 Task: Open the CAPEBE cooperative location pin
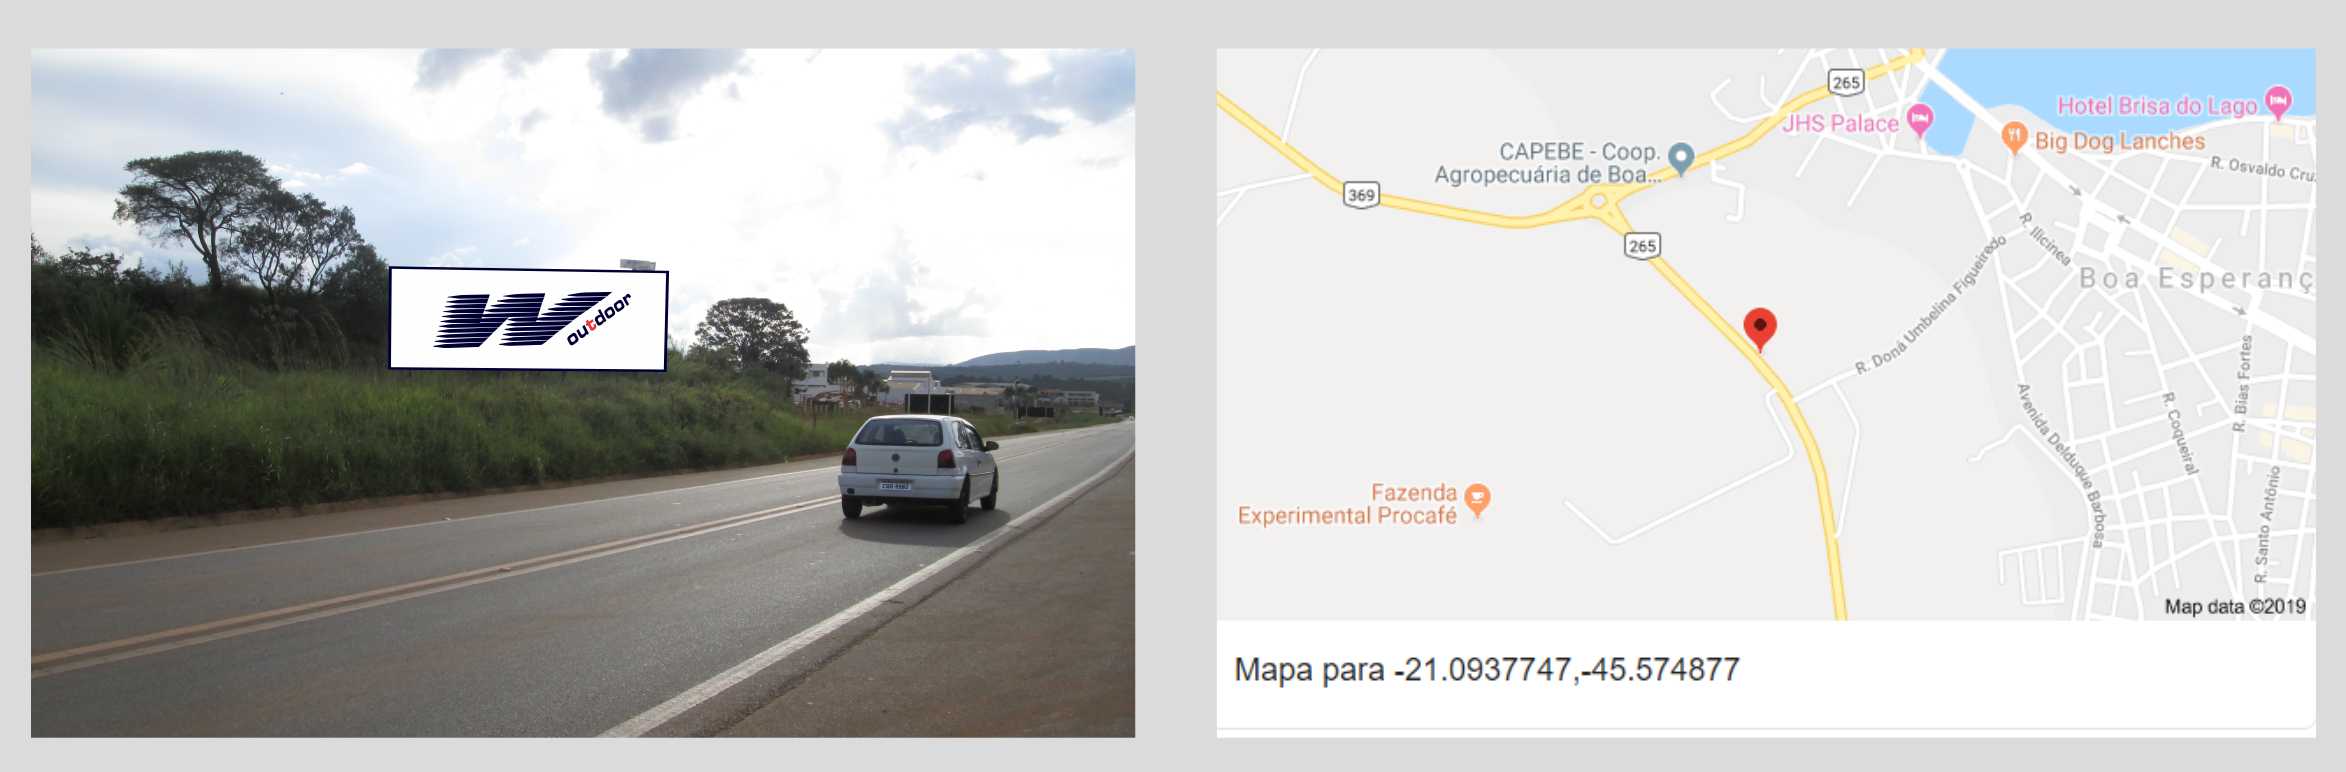click(x=1681, y=158)
